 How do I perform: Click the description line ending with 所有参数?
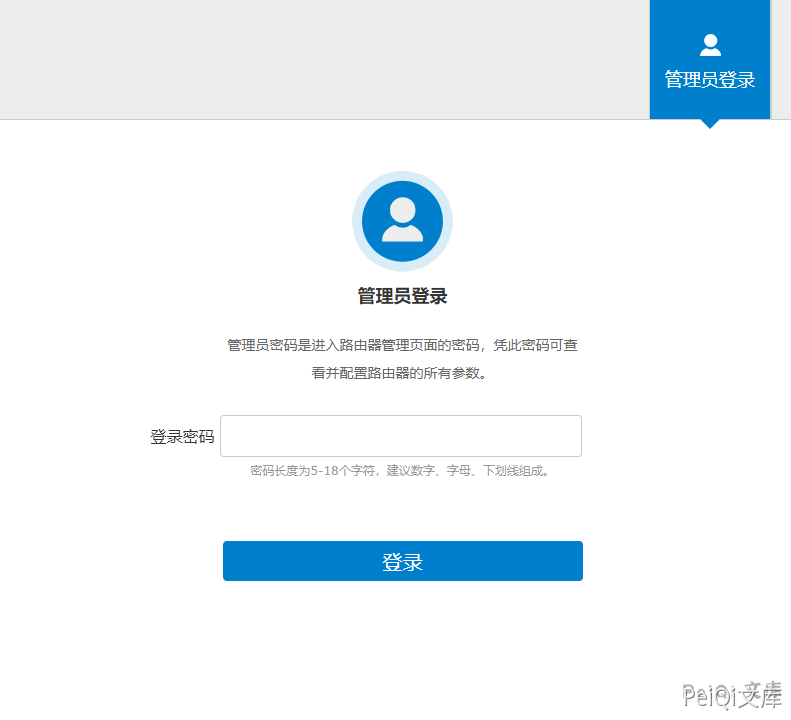(402, 374)
